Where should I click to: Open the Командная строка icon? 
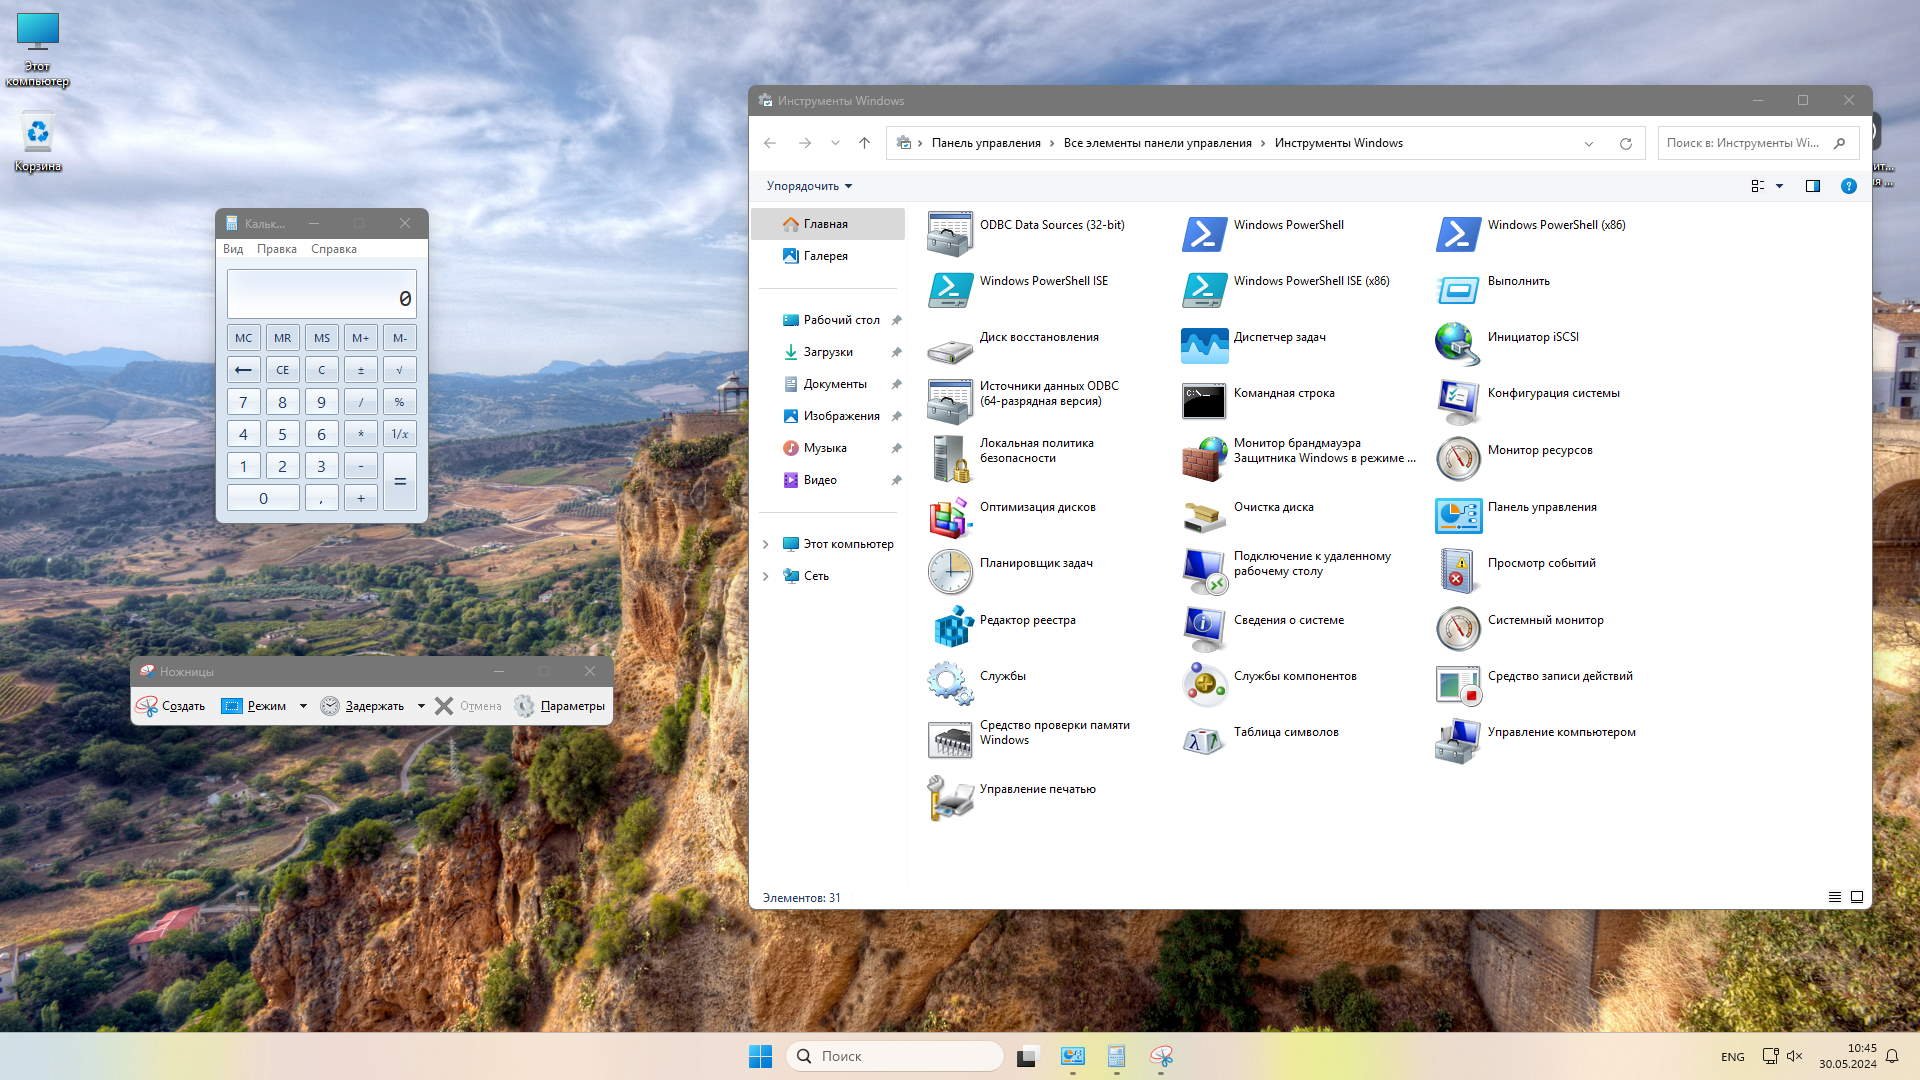[x=1204, y=401]
